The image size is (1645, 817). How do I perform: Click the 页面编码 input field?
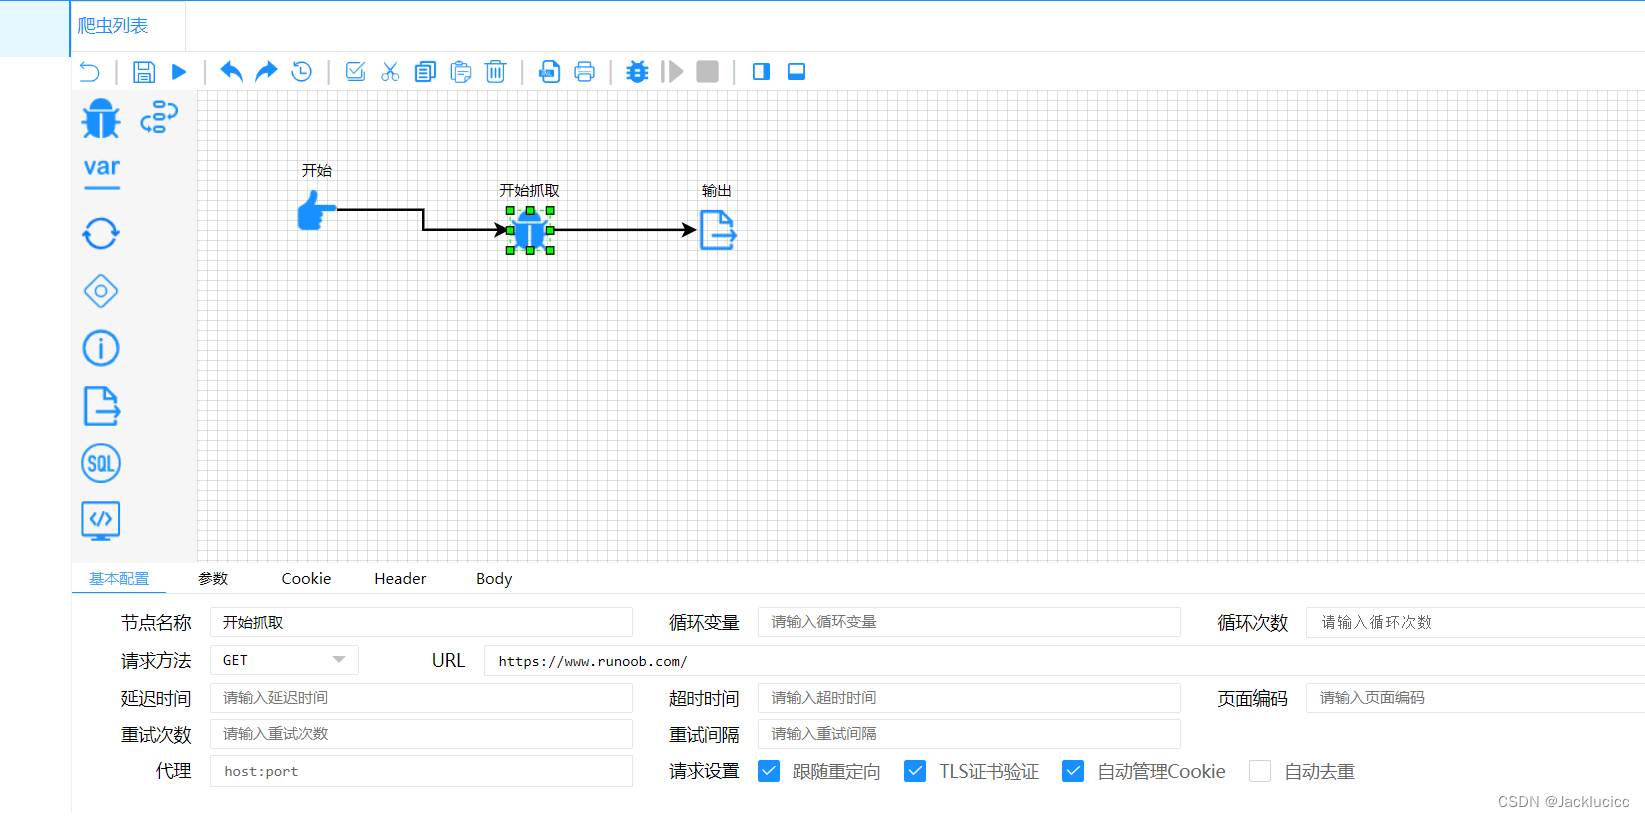[x=1475, y=698]
